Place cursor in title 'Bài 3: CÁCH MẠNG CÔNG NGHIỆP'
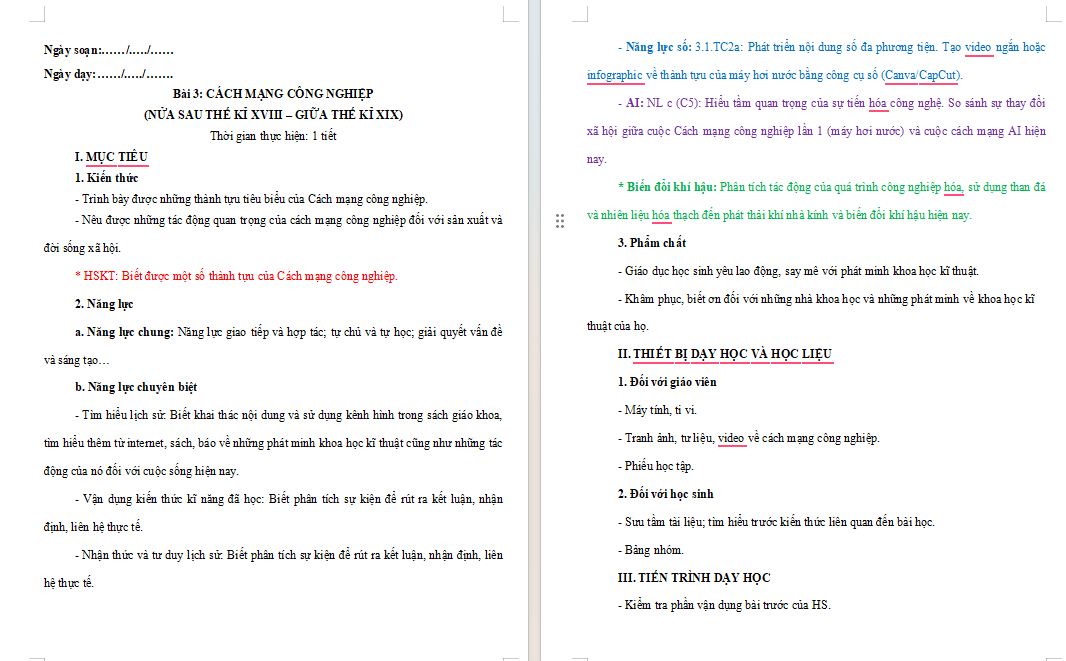1066x661 pixels. click(273, 94)
